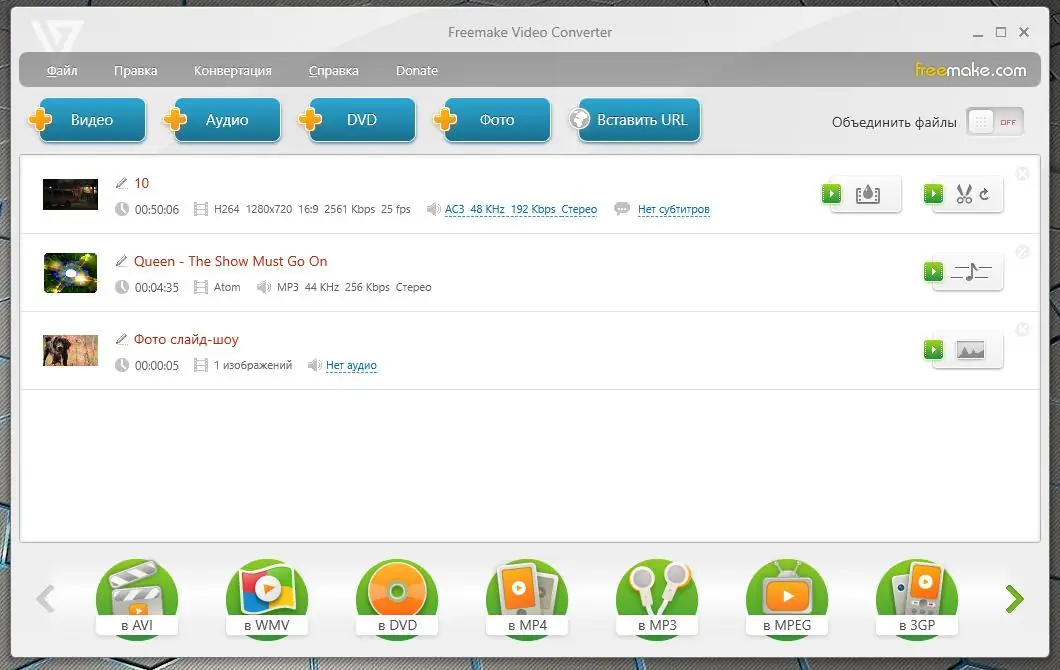This screenshot has width=1060, height=670.
Task: Open "Нет субтитров" link on "10" row
Action: point(674,210)
